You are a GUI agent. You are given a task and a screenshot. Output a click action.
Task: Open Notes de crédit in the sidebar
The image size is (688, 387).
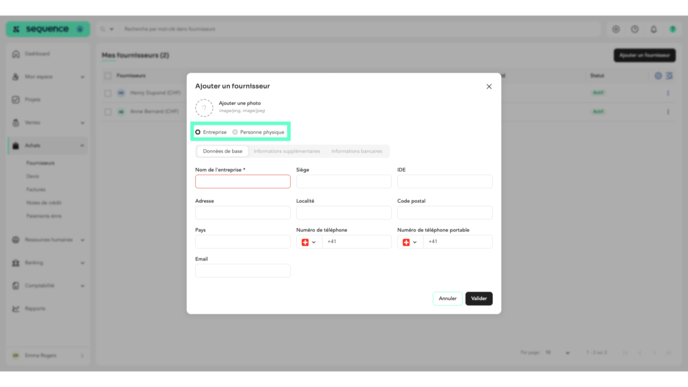(44, 203)
